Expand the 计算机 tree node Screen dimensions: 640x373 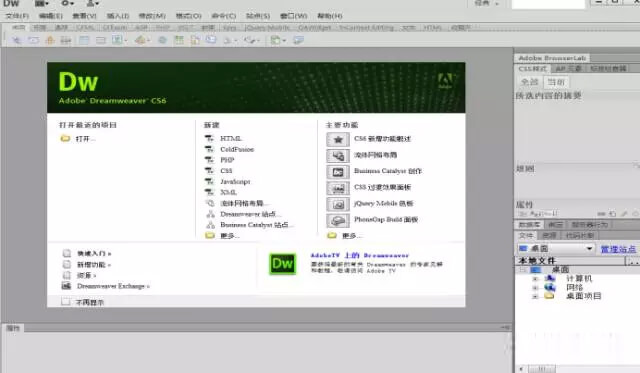pyautogui.click(x=535, y=279)
